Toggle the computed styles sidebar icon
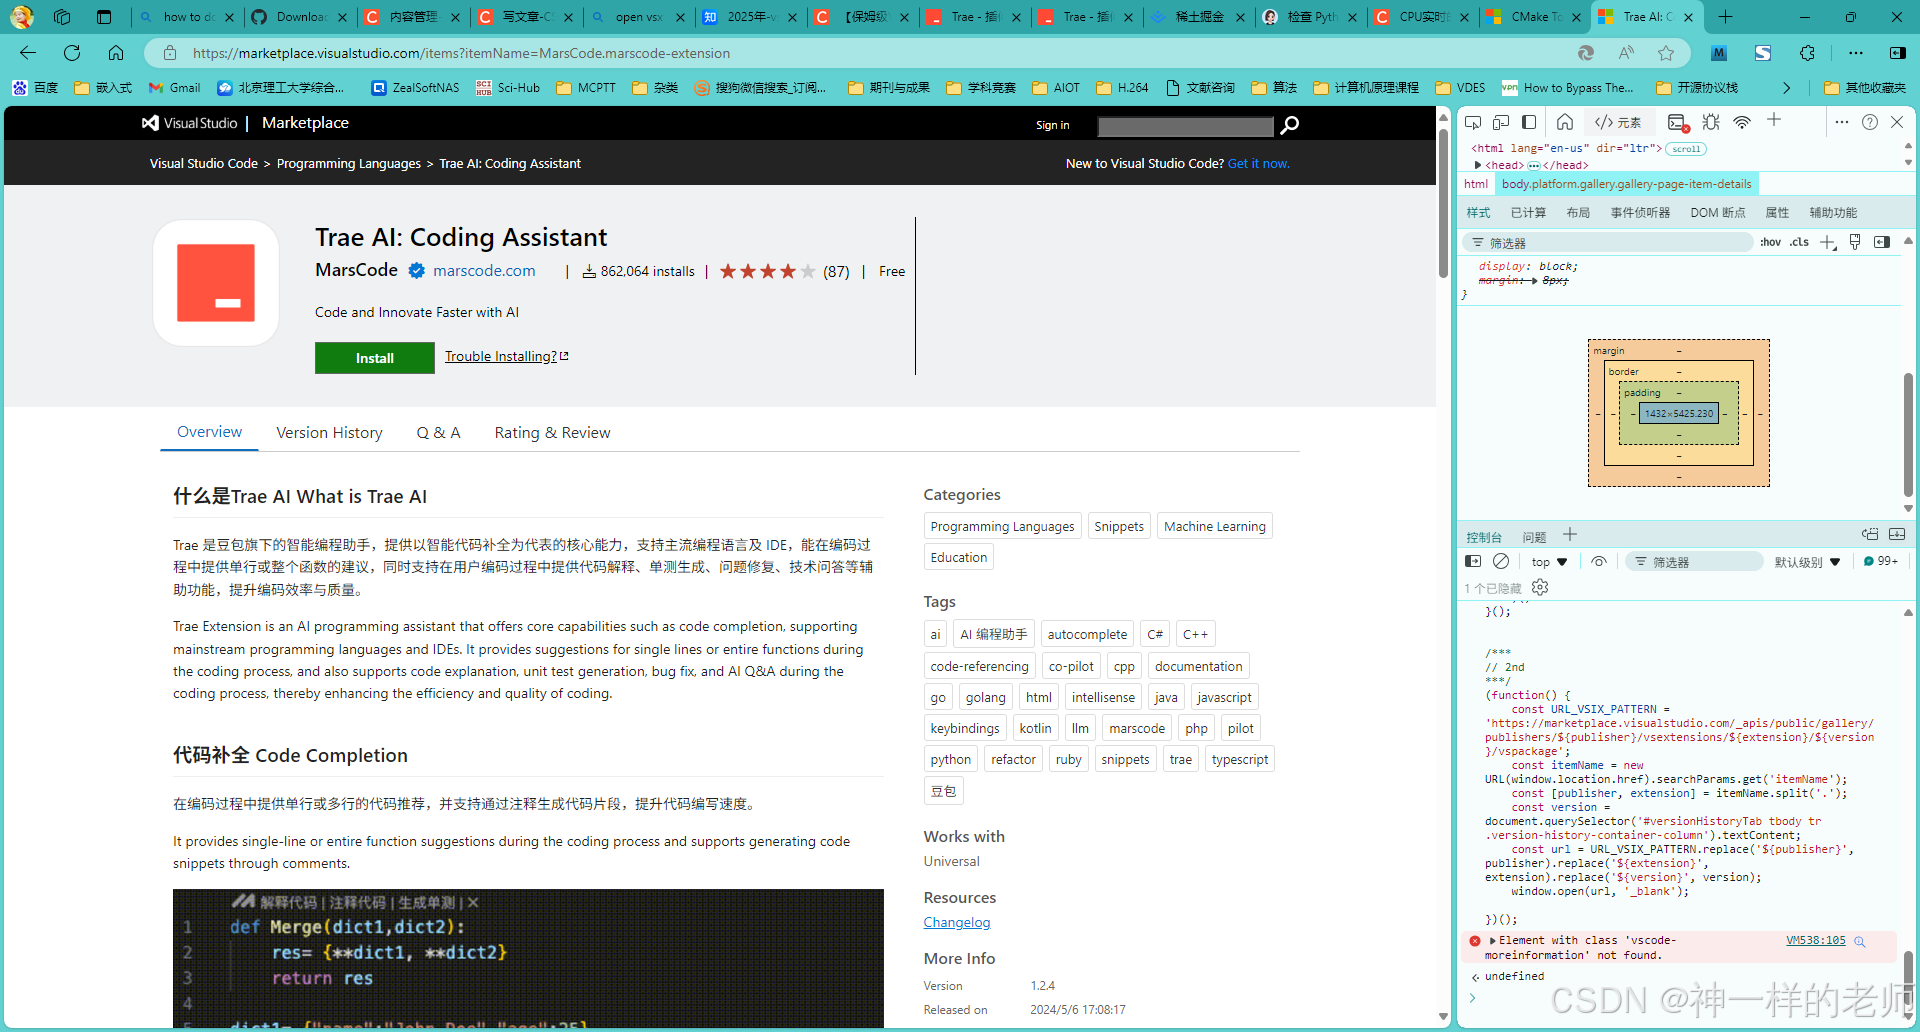 coord(1882,242)
